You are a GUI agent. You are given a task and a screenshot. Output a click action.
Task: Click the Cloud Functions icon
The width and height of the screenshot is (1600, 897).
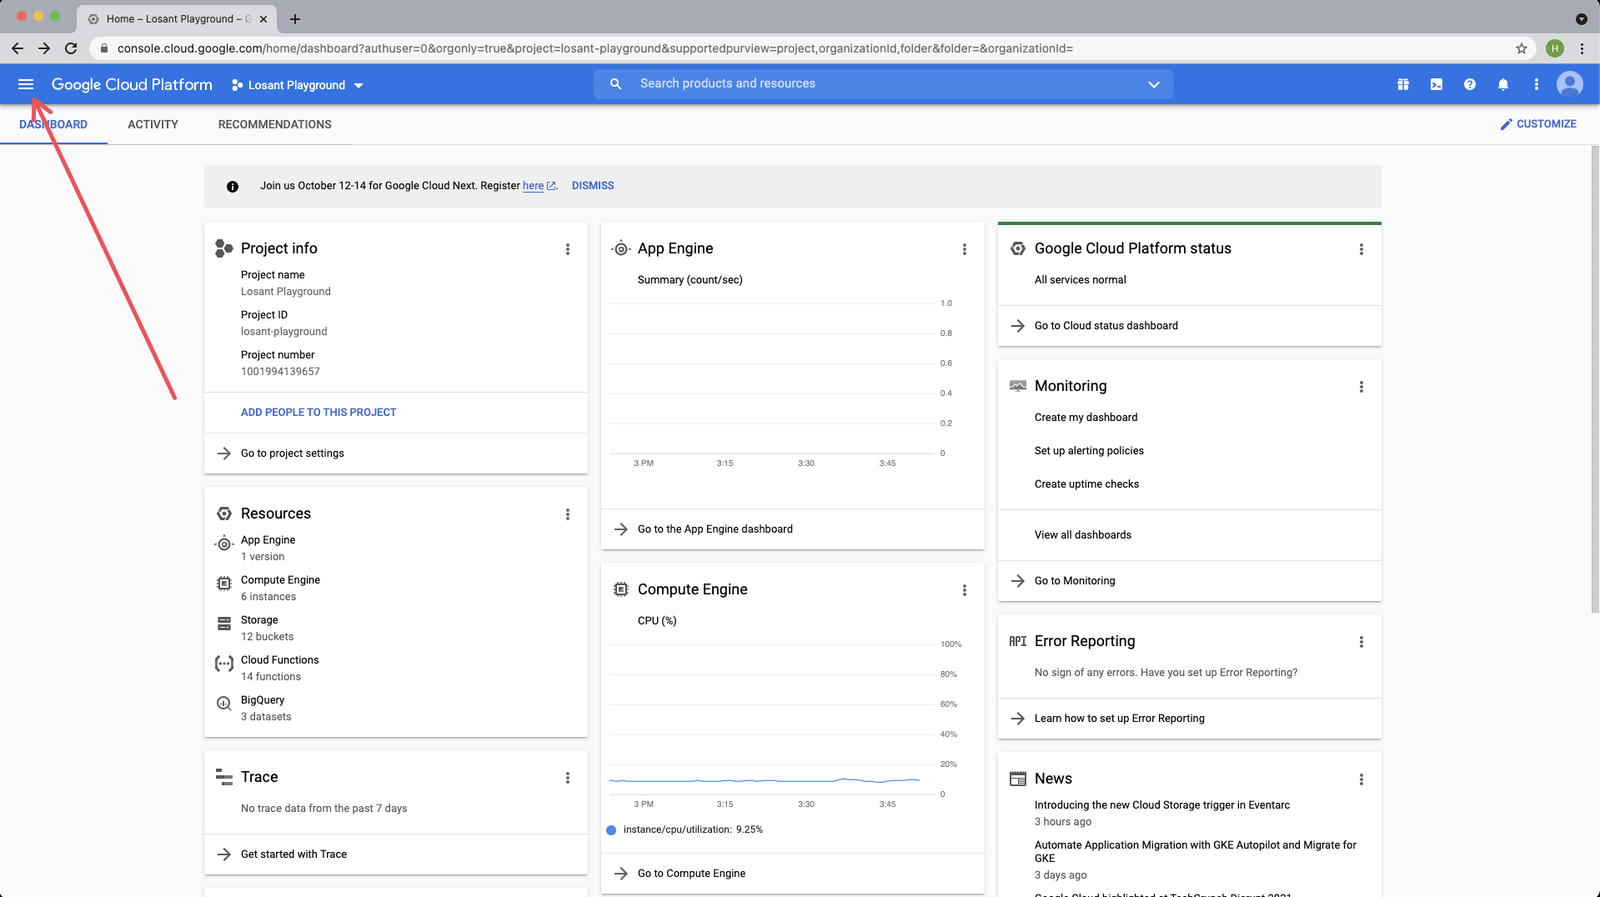[224, 663]
